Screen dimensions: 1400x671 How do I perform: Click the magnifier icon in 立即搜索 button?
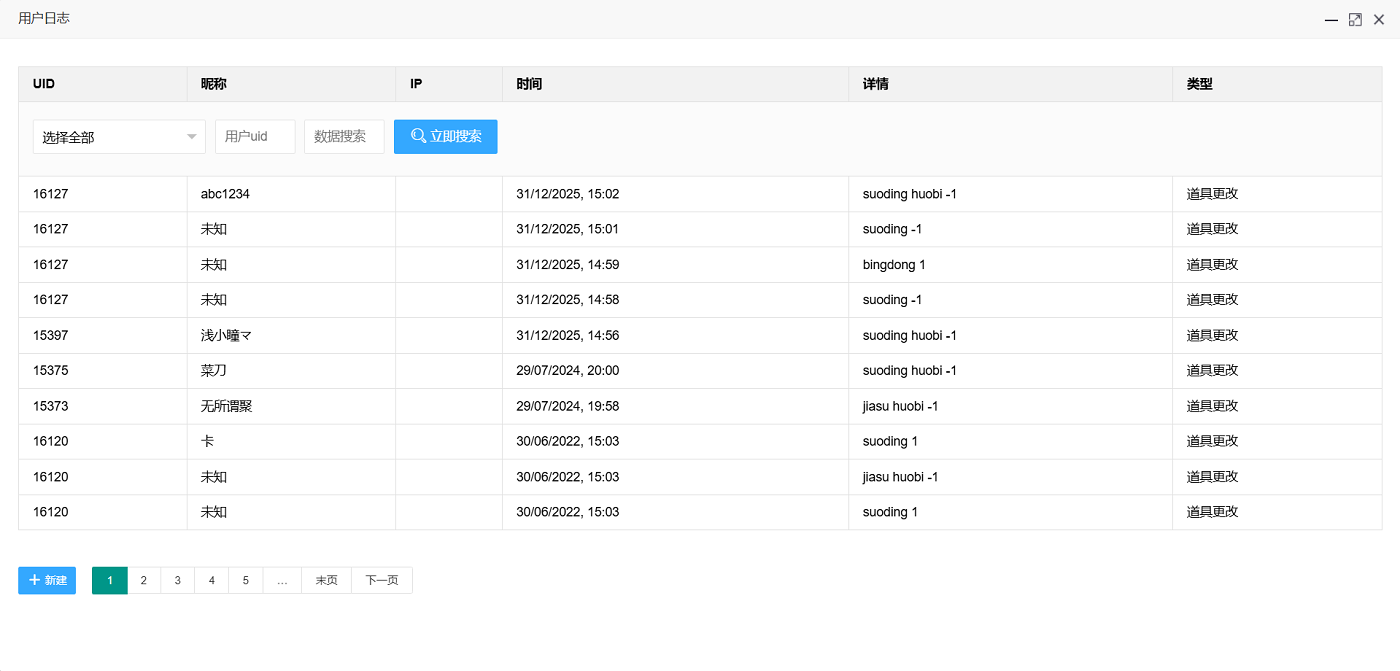(418, 136)
